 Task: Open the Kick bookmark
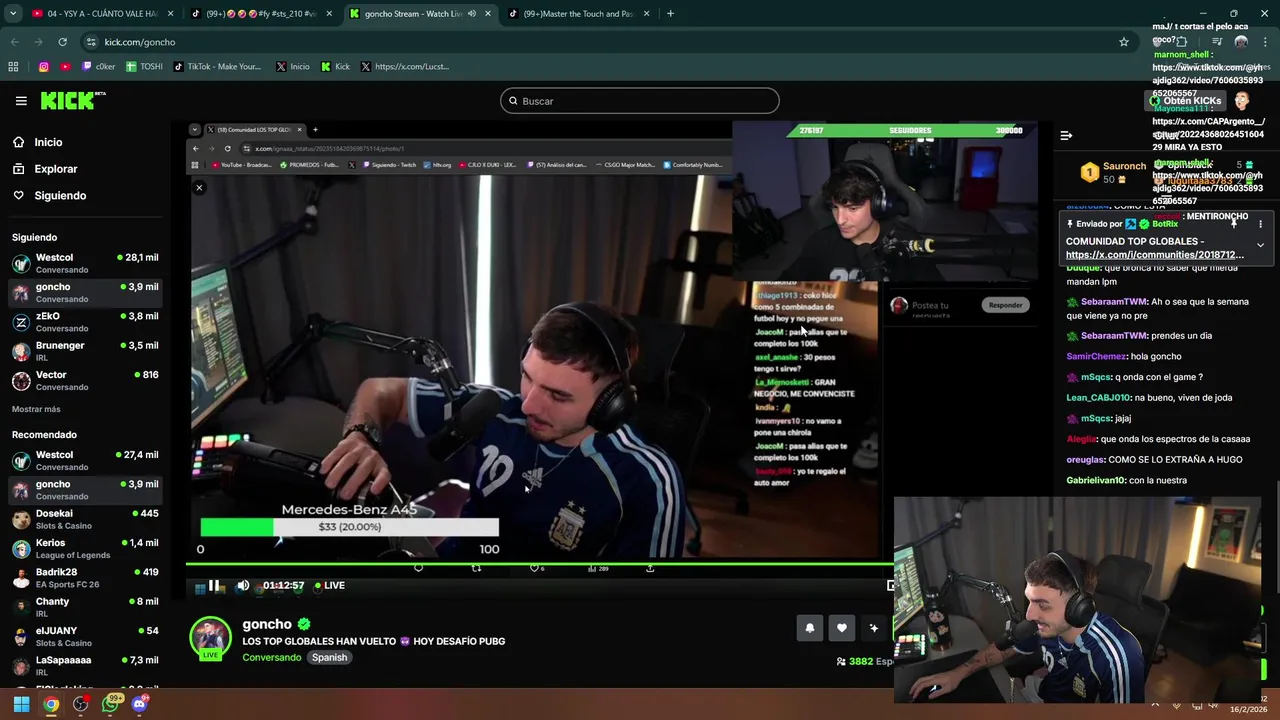(x=335, y=67)
